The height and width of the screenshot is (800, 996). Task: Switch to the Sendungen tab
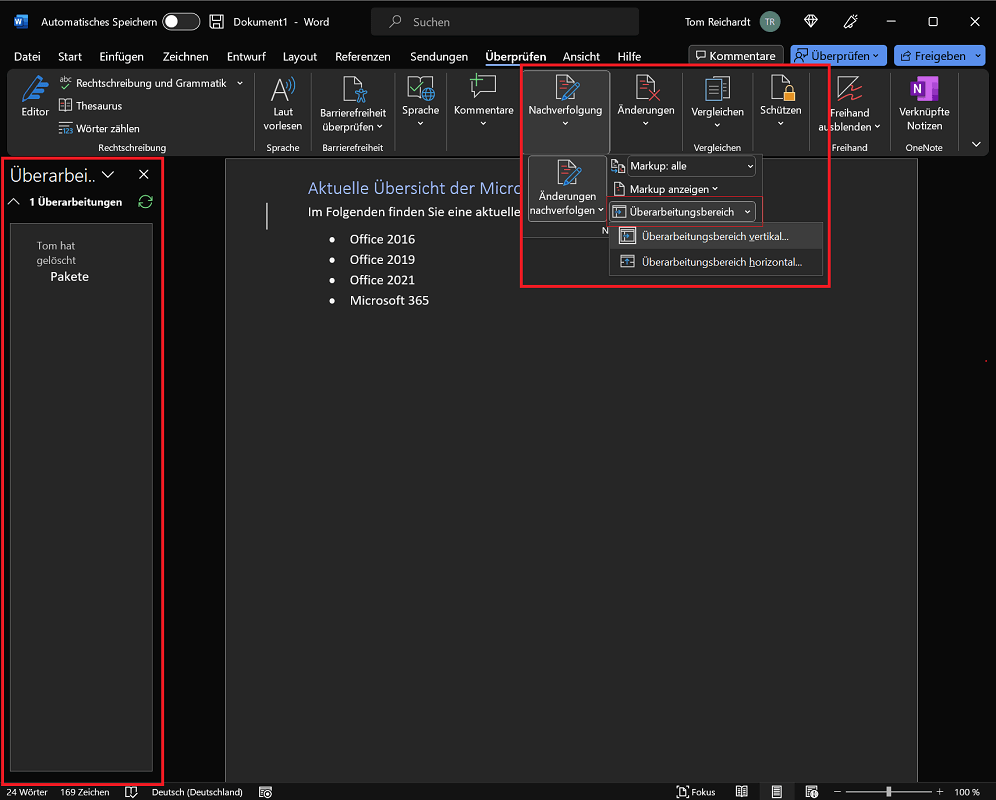(439, 57)
